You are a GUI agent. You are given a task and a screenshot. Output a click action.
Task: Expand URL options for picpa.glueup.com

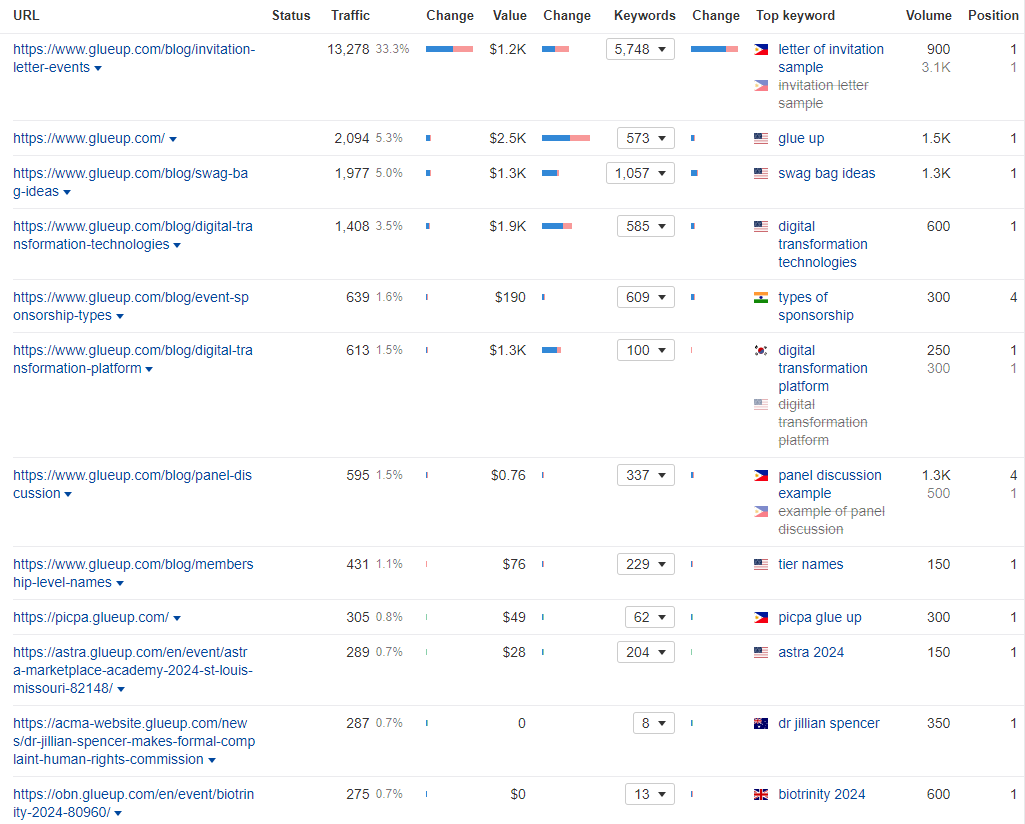coord(177,618)
